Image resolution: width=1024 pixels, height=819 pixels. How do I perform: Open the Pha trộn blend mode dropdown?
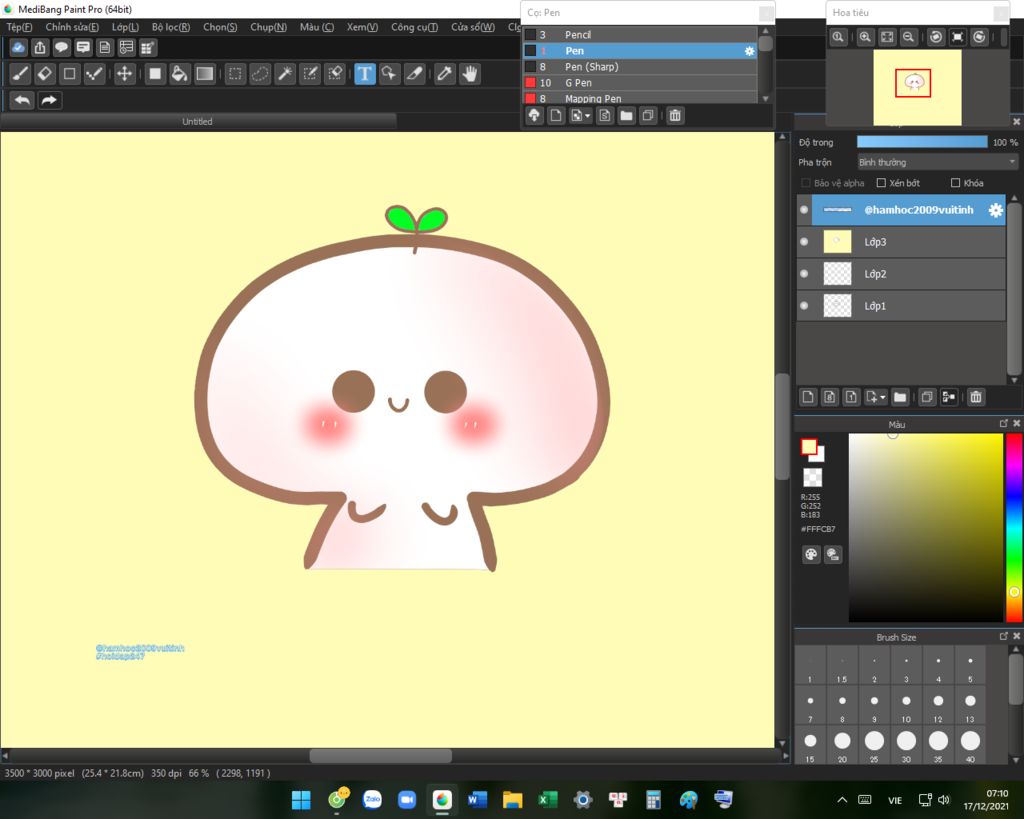coord(938,162)
